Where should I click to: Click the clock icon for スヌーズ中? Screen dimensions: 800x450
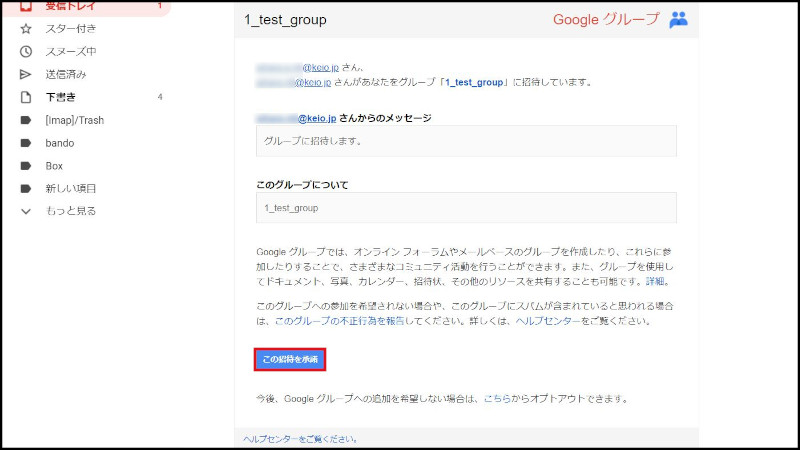(26, 52)
